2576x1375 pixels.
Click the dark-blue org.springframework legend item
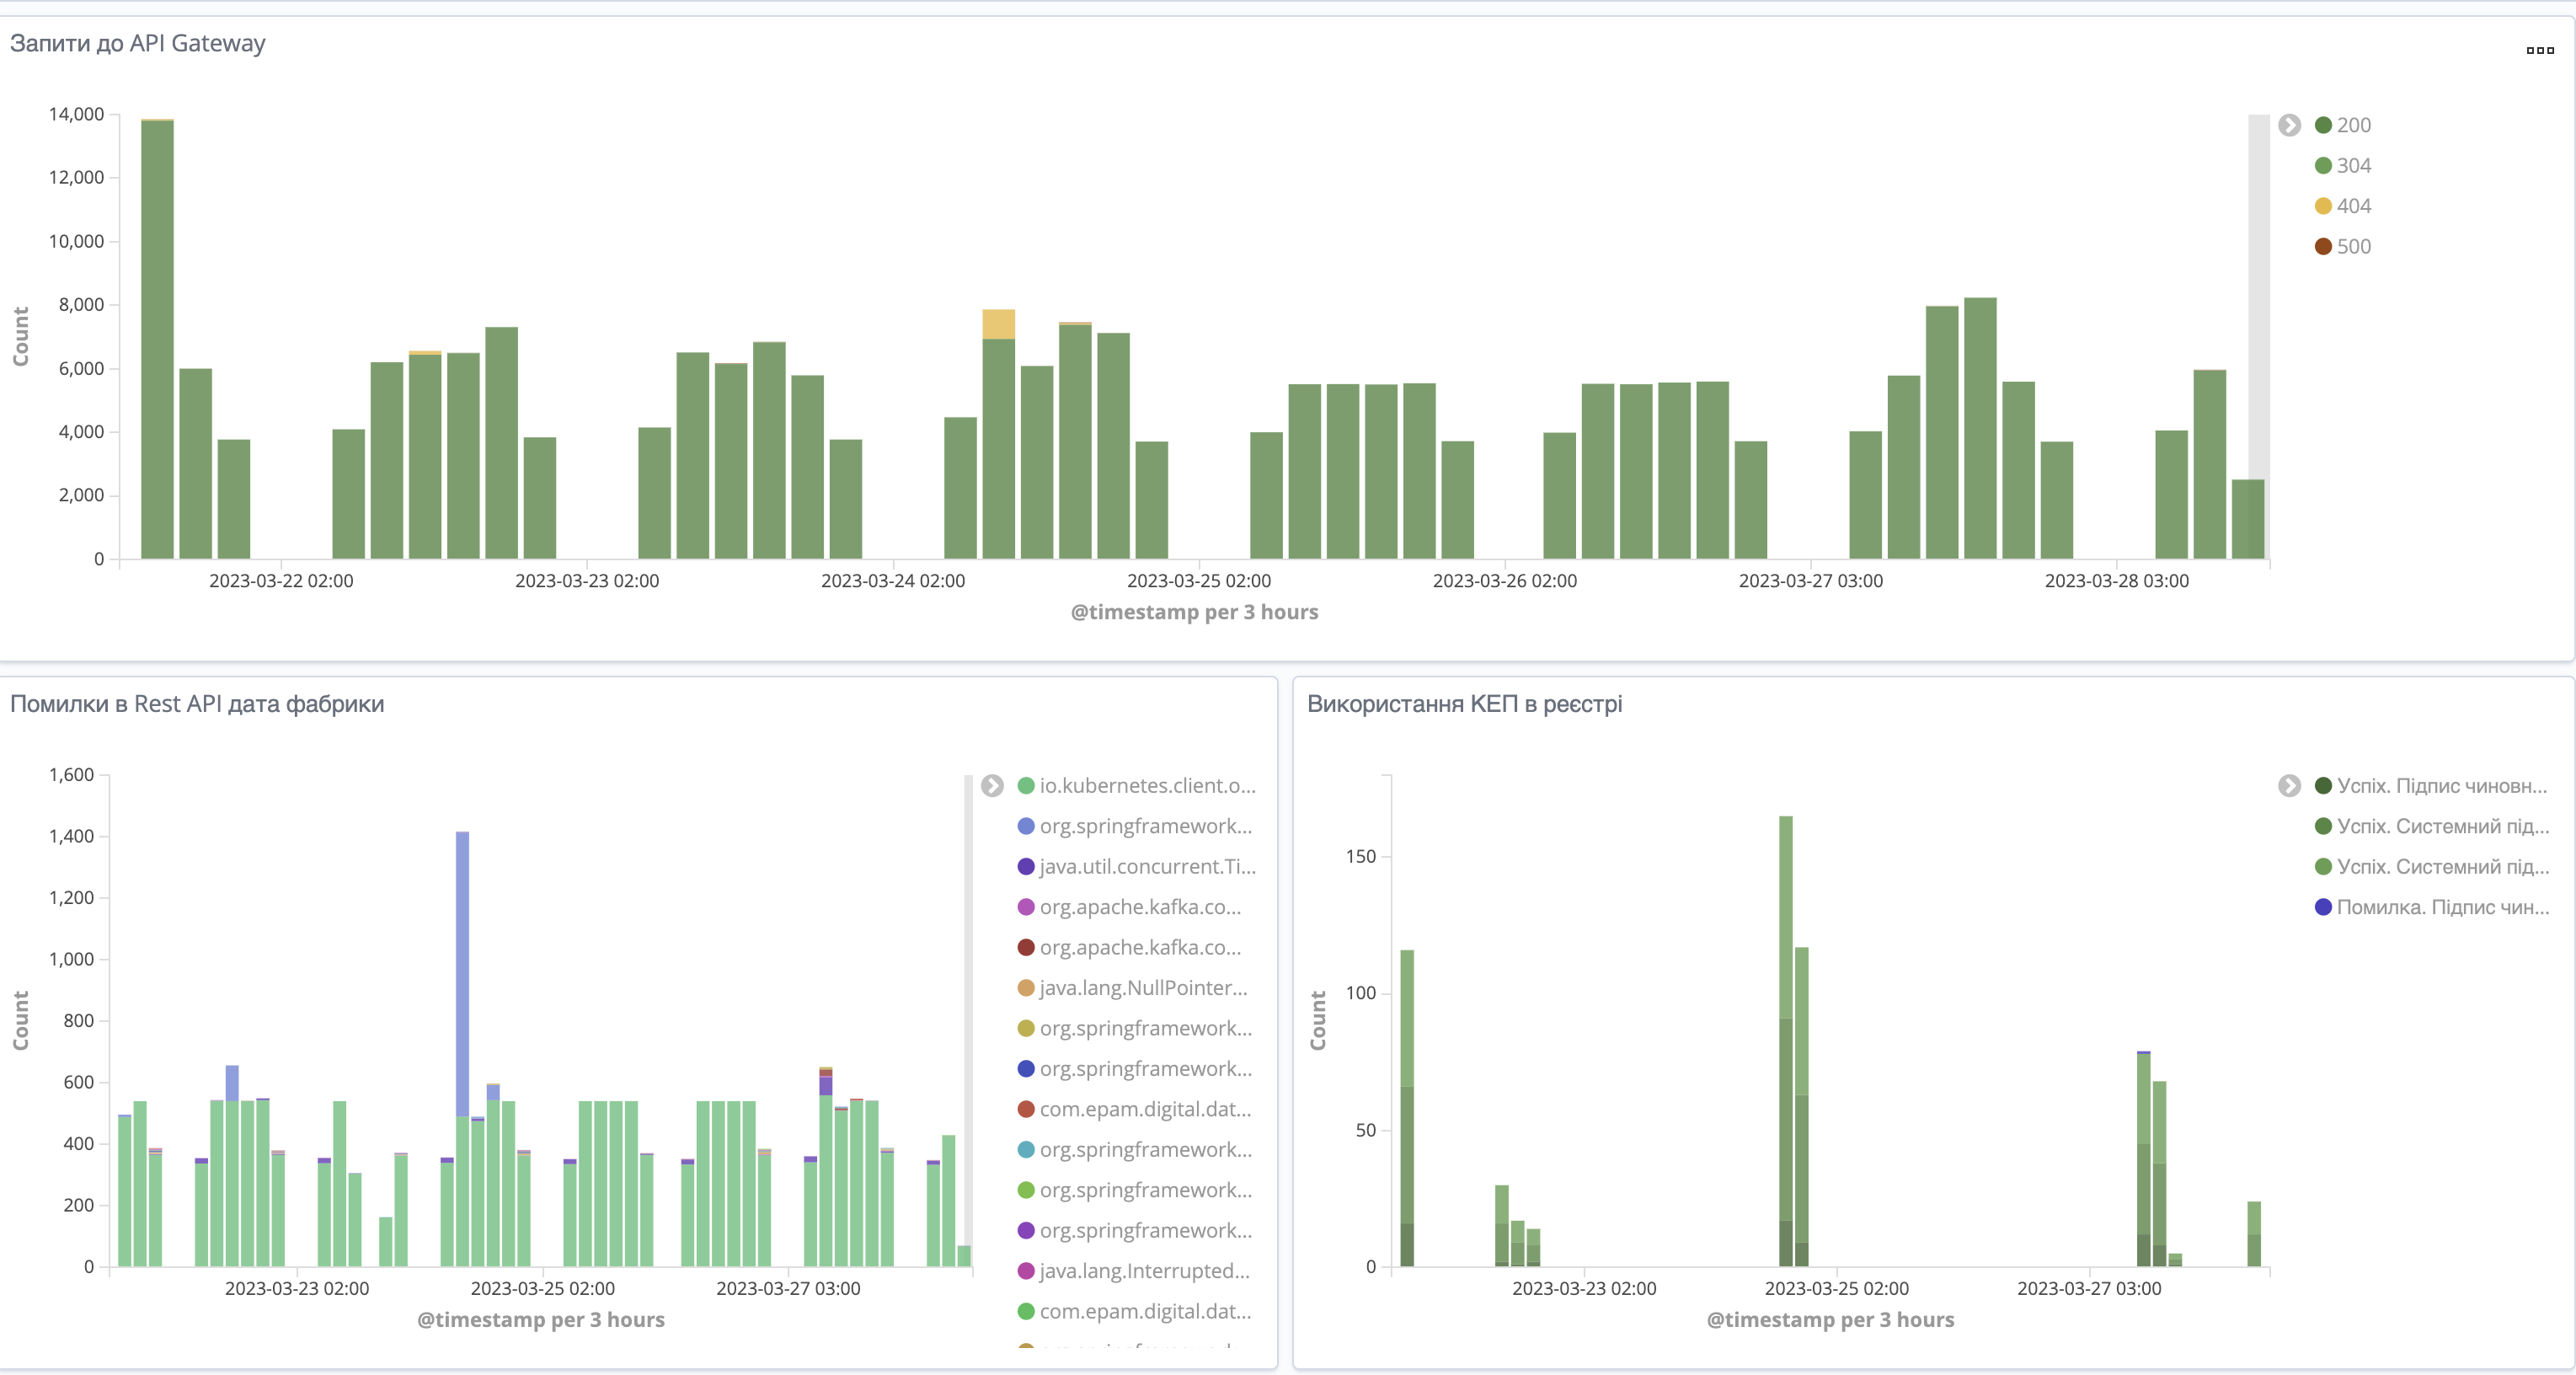point(1134,1069)
